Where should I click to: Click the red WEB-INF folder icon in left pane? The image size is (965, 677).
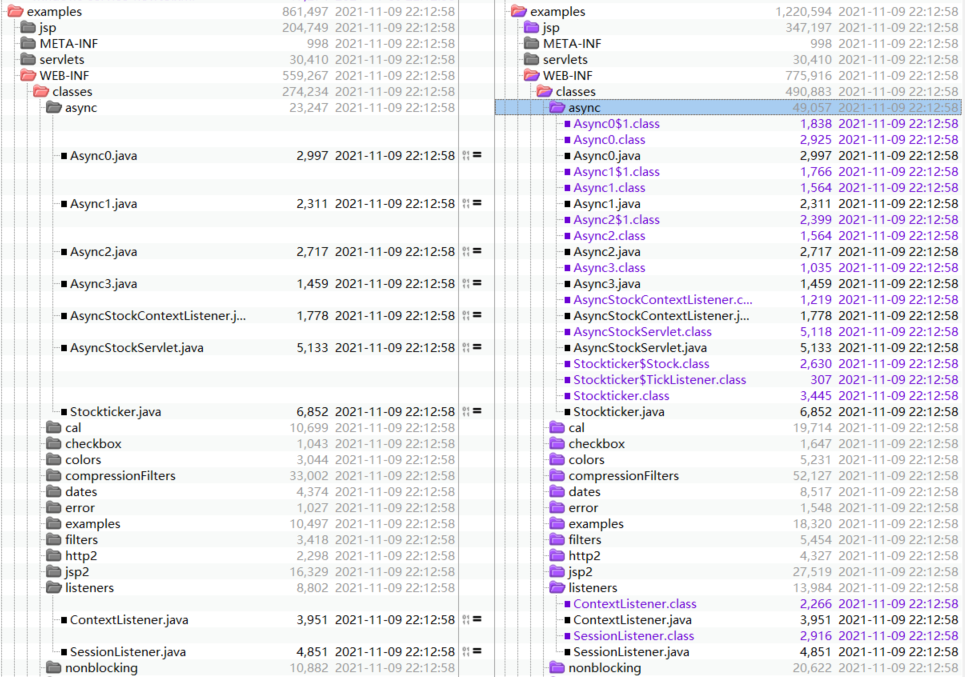pos(28,76)
